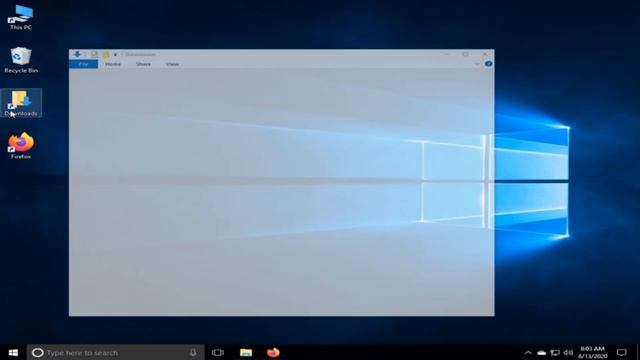The width and height of the screenshot is (640, 360).
Task: Click the New folder quick access icon
Action: (x=106, y=54)
